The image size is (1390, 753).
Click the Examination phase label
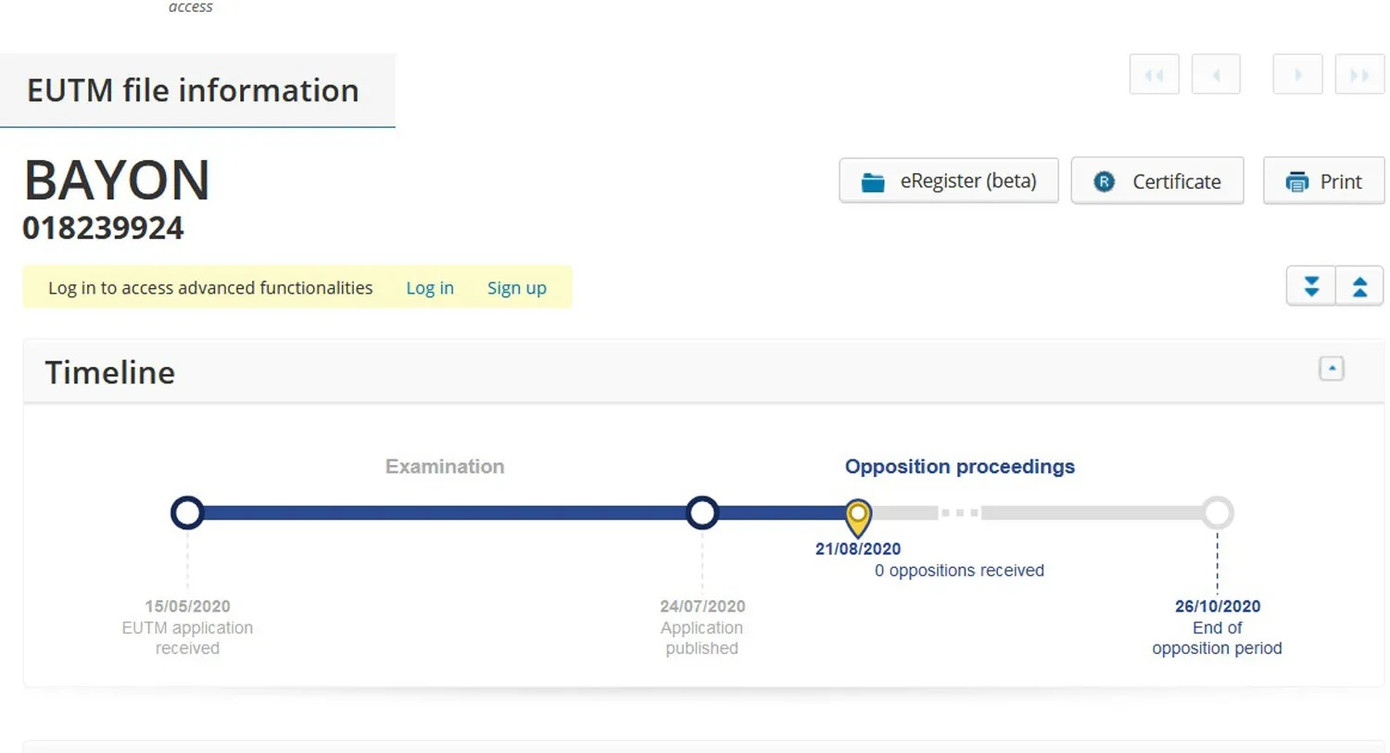[445, 467]
